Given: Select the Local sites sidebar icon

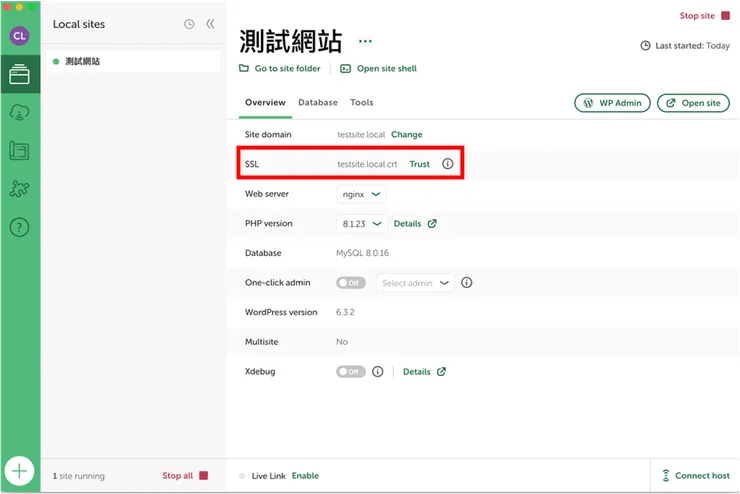Looking at the screenshot, I should click(x=19, y=74).
